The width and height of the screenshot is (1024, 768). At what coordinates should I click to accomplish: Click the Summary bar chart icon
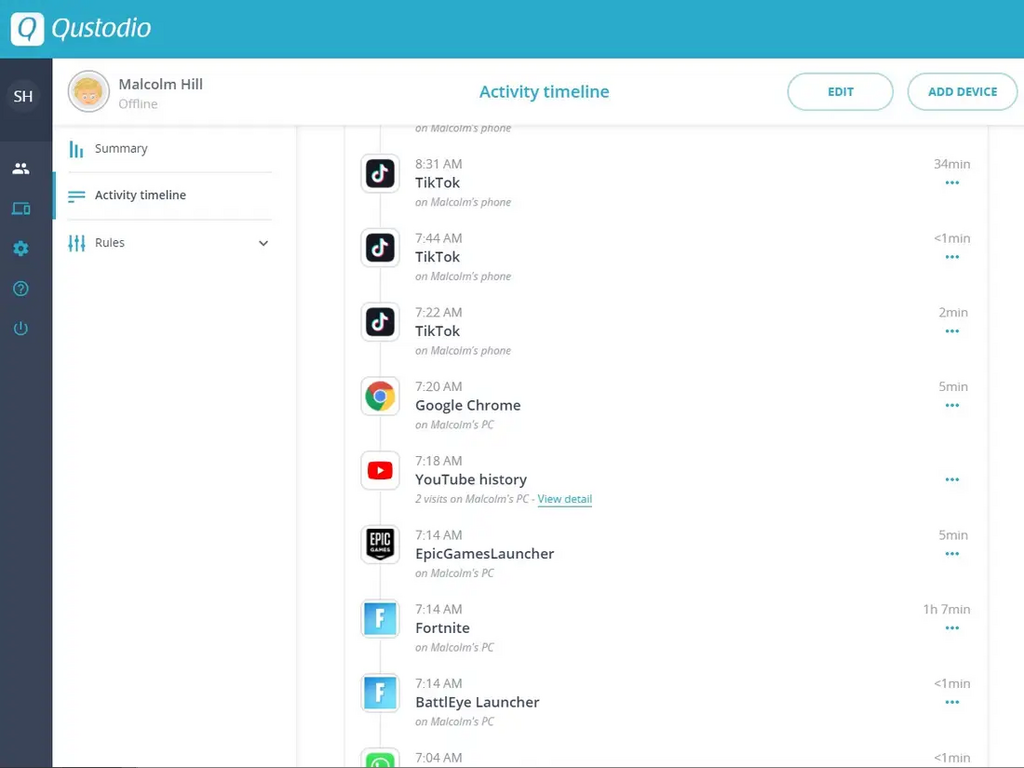[76, 150]
